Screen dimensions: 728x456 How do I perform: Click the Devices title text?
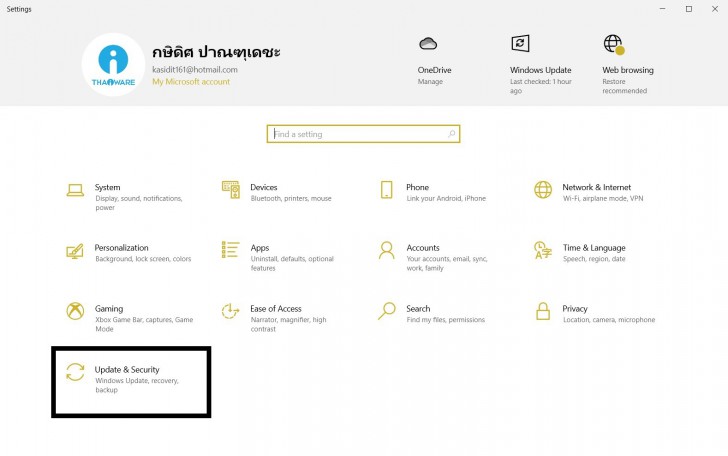tap(264, 187)
